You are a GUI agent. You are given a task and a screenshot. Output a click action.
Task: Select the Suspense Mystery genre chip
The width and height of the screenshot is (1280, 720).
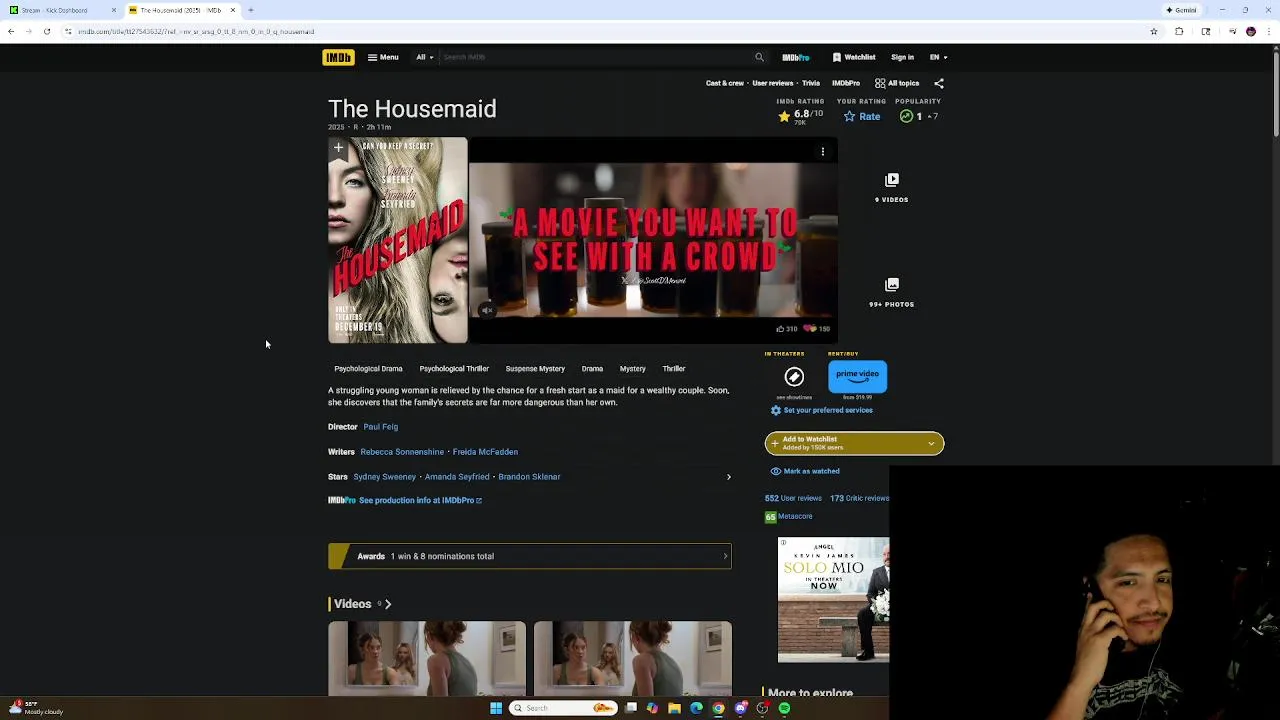535,368
